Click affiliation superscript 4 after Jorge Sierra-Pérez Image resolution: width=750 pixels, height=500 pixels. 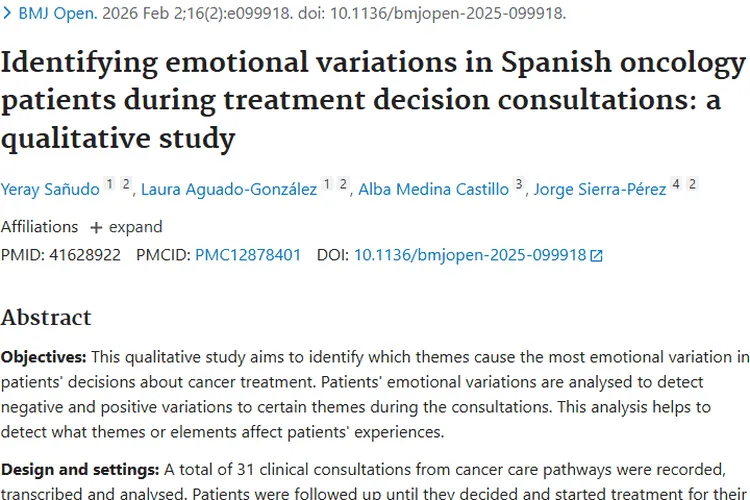click(676, 185)
